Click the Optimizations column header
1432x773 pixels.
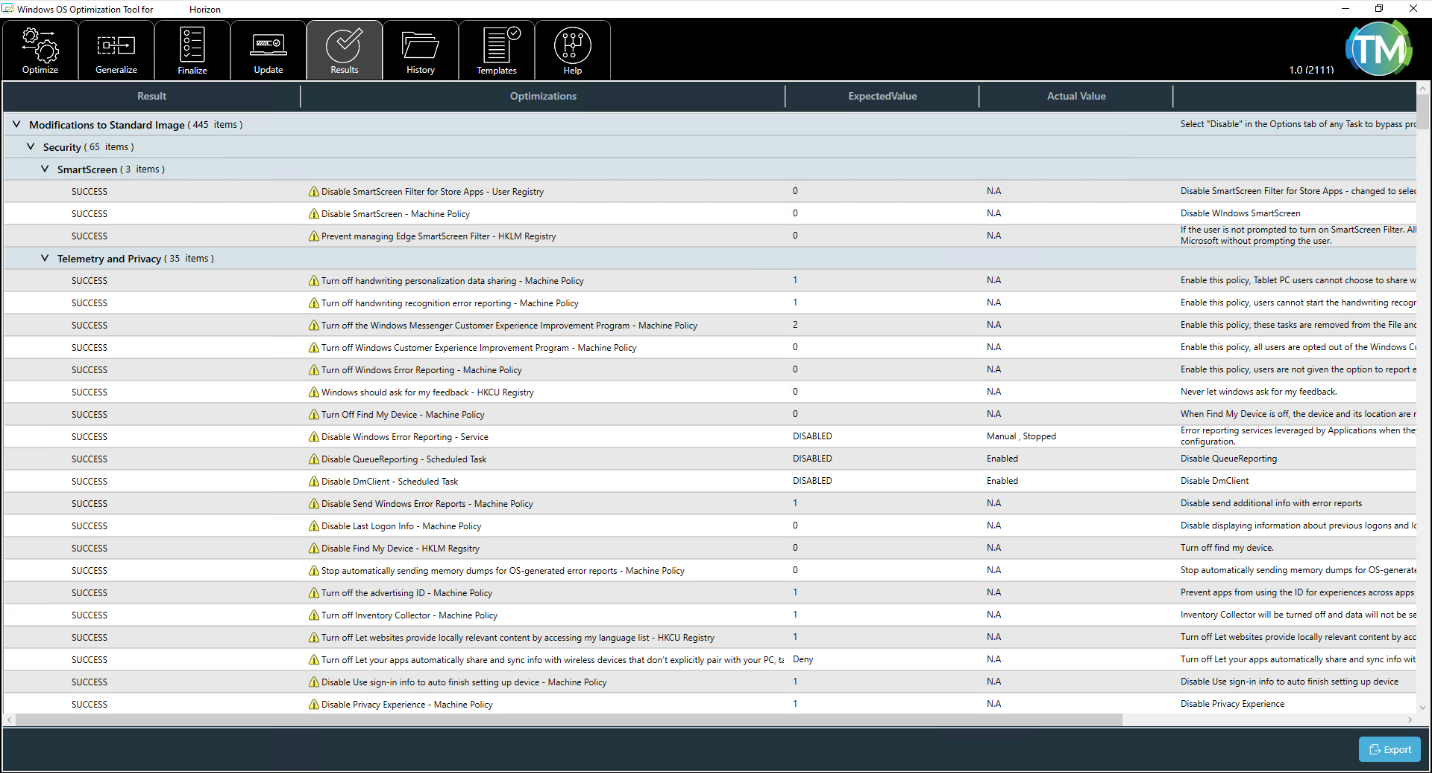543,96
